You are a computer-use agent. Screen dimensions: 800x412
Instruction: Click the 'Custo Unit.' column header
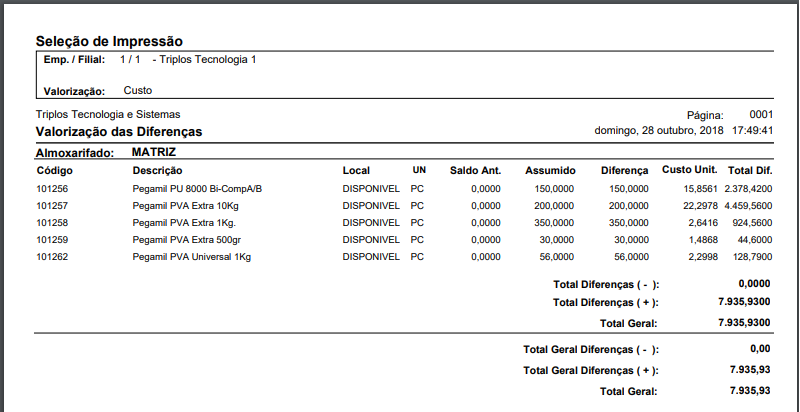pyautogui.click(x=689, y=169)
